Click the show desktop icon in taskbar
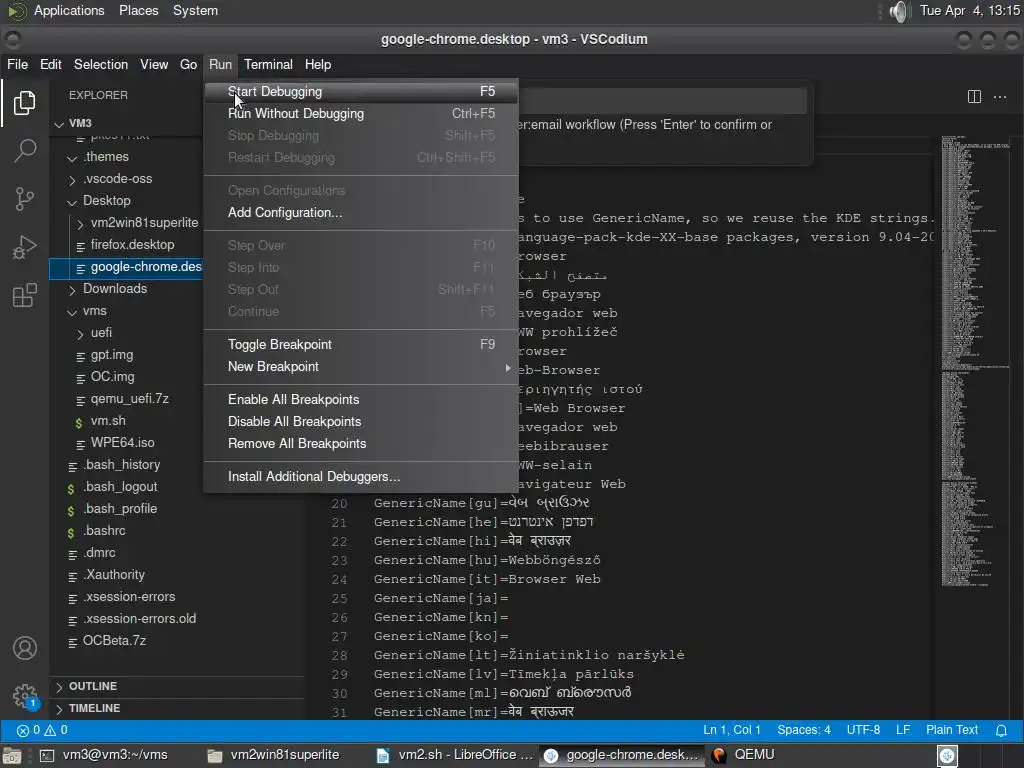1024x768 pixels. pyautogui.click(x=12, y=756)
